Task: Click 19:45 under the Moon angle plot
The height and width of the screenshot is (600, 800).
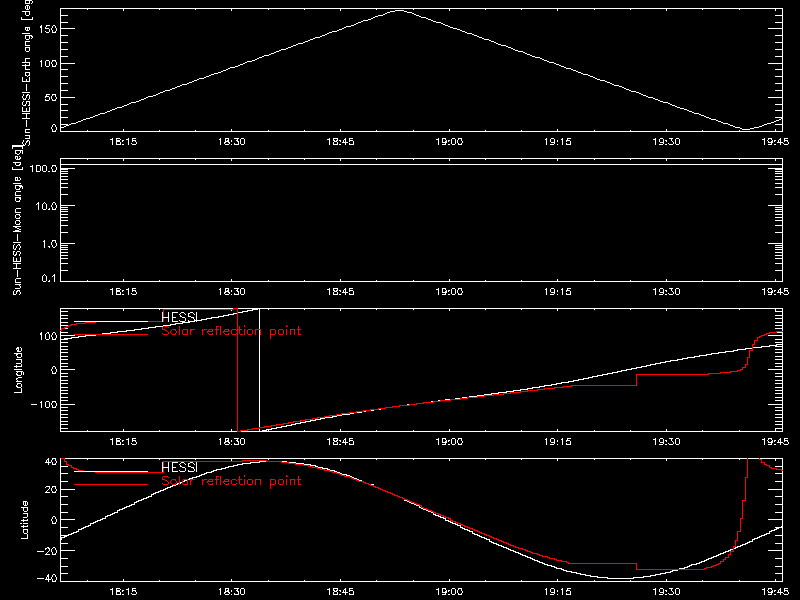Action: click(x=775, y=292)
